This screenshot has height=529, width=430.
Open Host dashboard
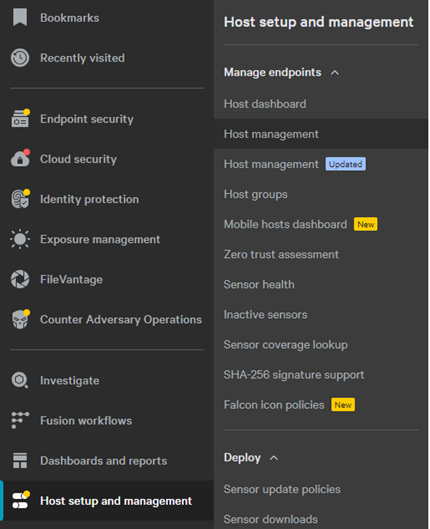[265, 104]
